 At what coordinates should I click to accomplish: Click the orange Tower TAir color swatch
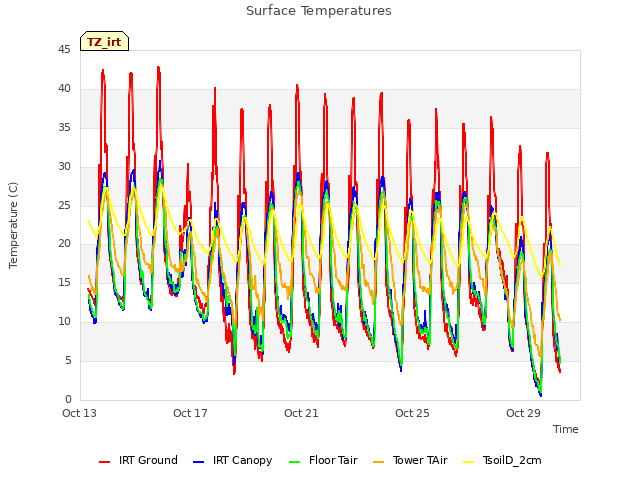(x=378, y=462)
